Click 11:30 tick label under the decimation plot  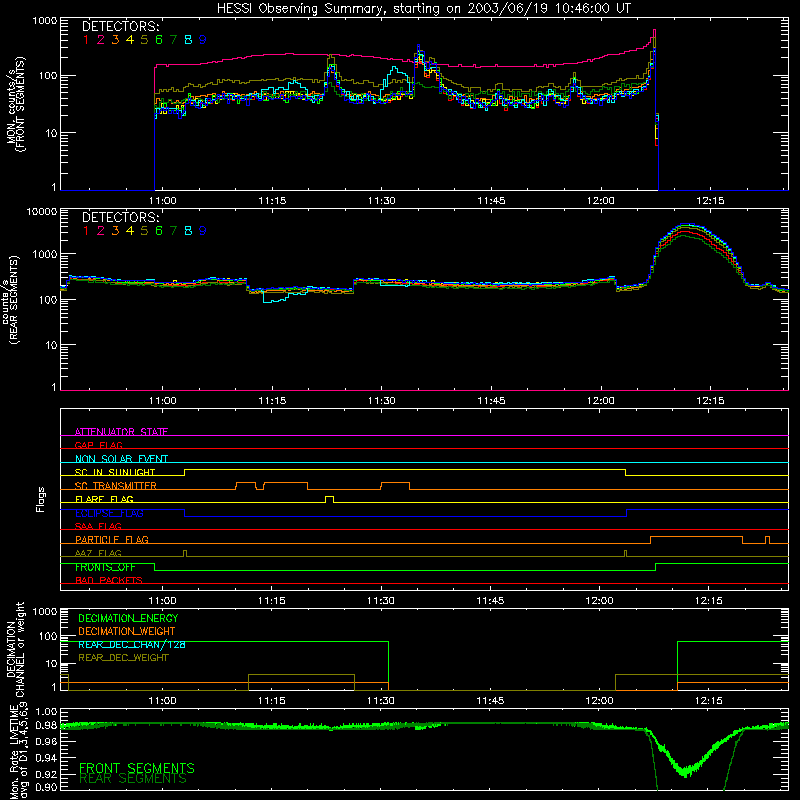(x=381, y=701)
